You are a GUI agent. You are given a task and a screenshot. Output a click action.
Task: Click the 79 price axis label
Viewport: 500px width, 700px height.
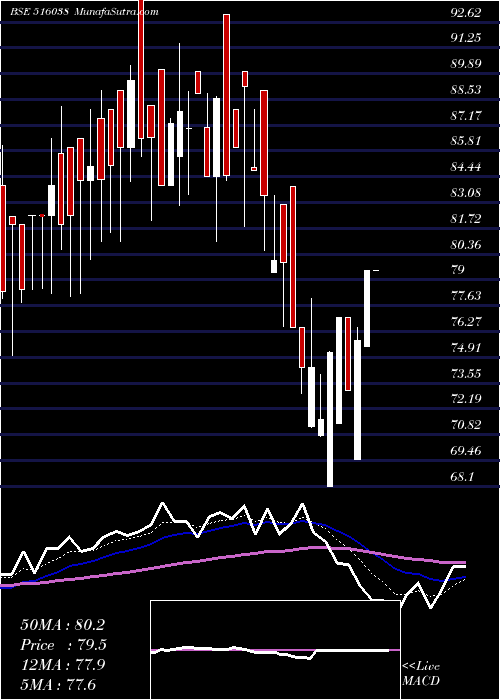point(458,270)
